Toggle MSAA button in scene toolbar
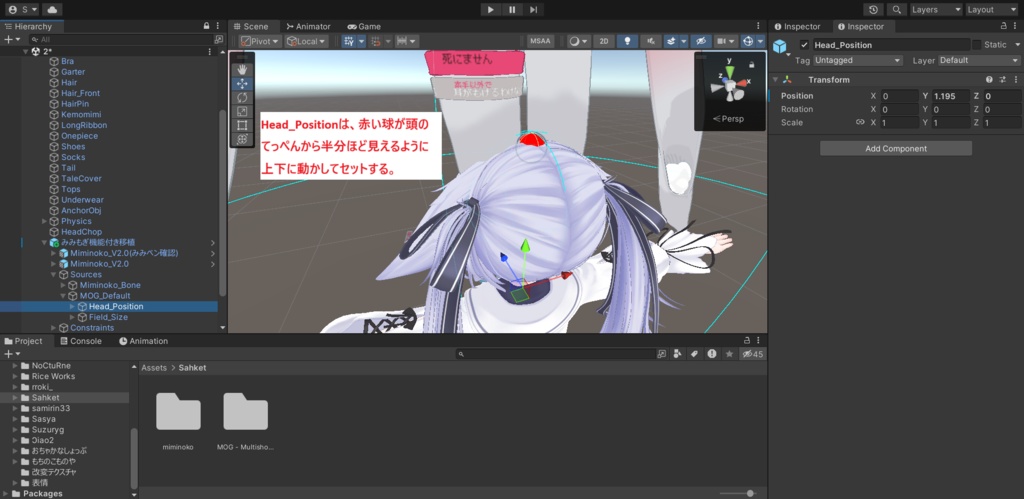This screenshot has height=499, width=1024. [x=540, y=41]
